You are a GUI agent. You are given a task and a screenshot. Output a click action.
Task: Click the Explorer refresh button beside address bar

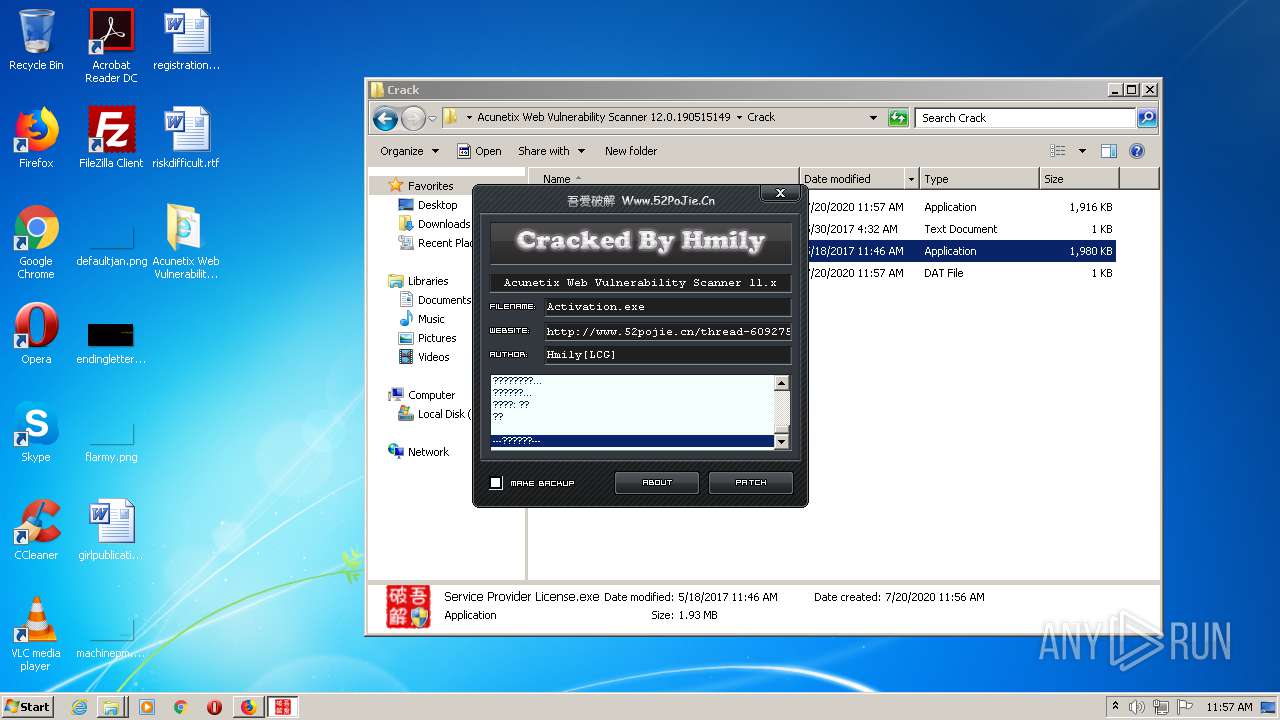click(898, 117)
